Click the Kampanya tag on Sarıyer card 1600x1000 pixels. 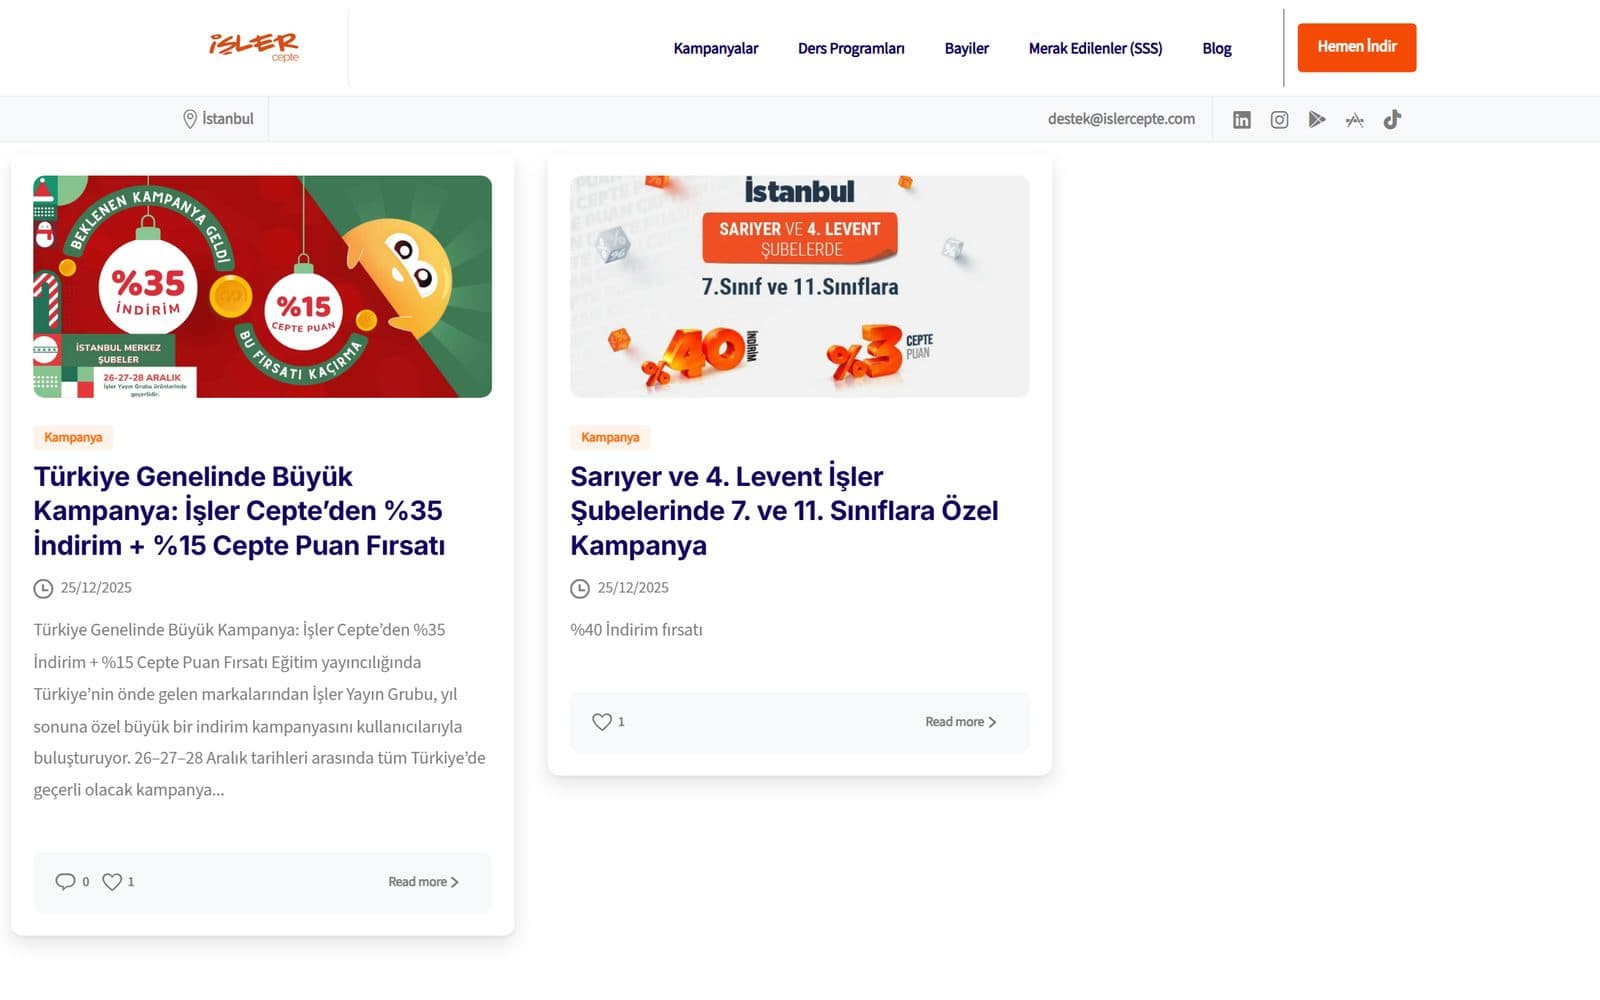pos(610,437)
